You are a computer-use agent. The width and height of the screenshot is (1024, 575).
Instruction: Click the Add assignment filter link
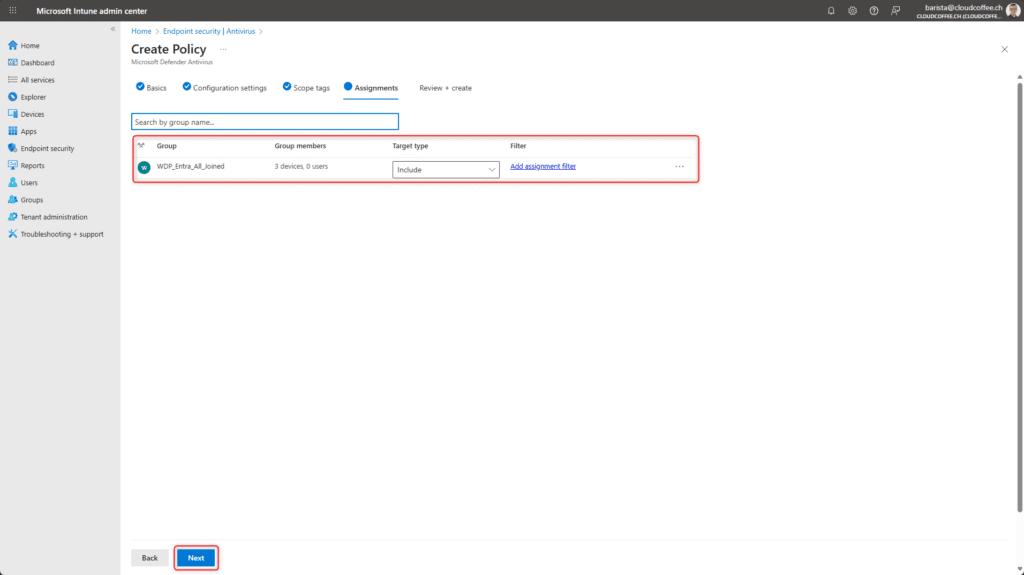(x=543, y=167)
